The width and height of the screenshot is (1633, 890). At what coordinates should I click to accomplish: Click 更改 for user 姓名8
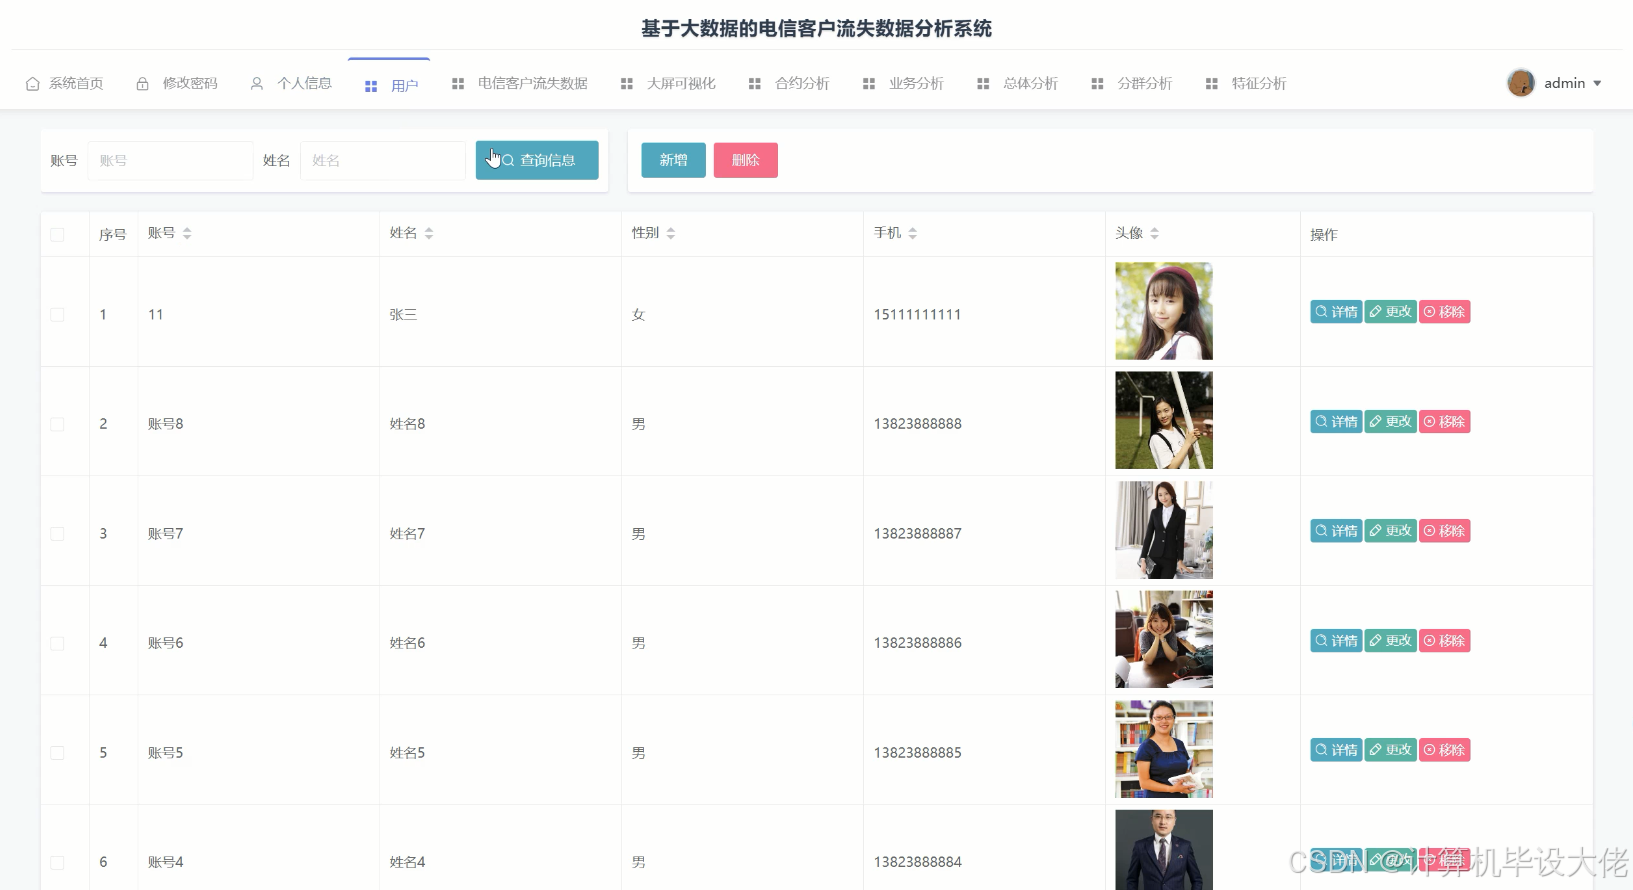pos(1391,422)
